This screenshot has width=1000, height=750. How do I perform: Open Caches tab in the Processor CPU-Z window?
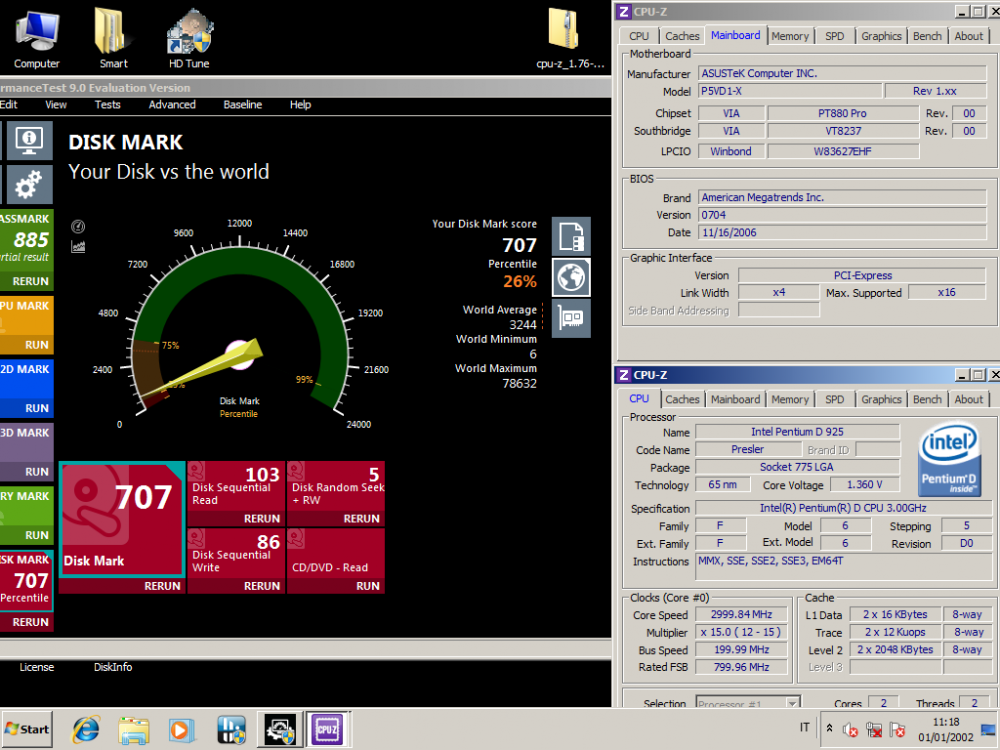click(x=682, y=399)
